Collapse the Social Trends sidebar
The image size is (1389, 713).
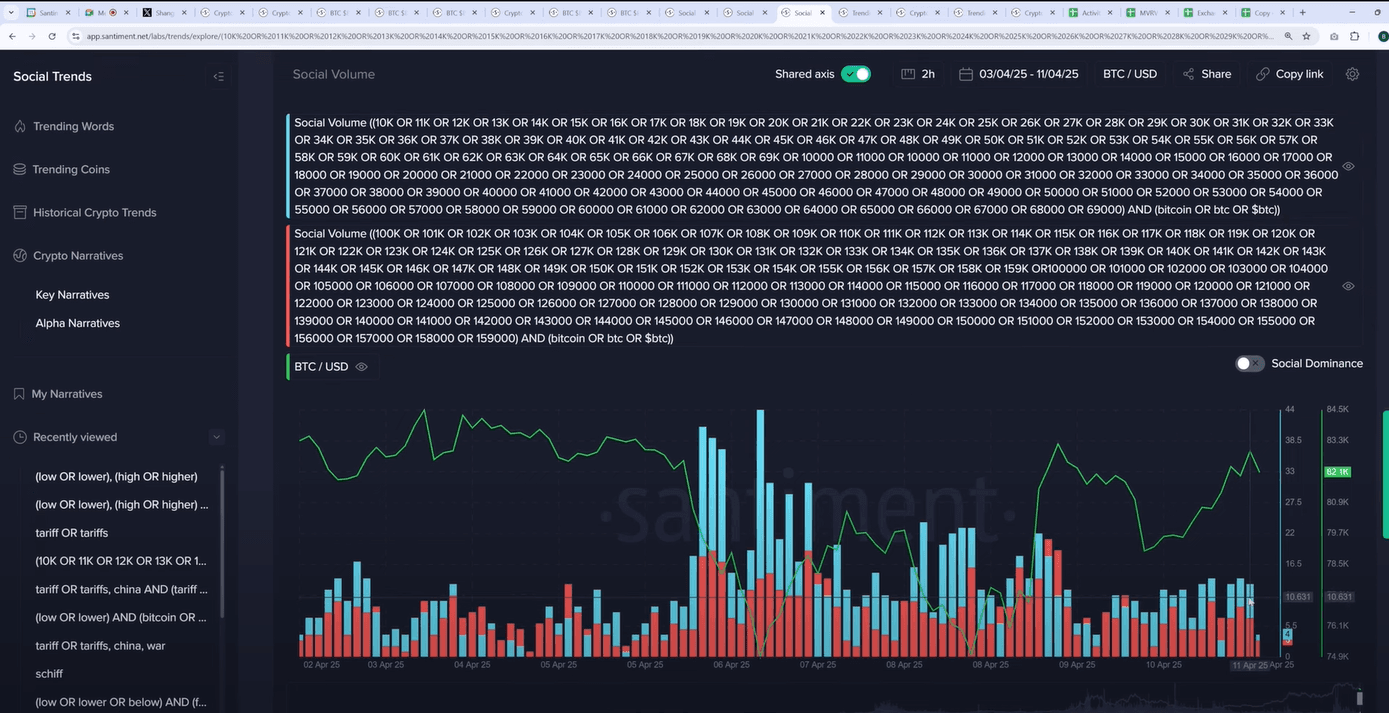pyautogui.click(x=218, y=77)
